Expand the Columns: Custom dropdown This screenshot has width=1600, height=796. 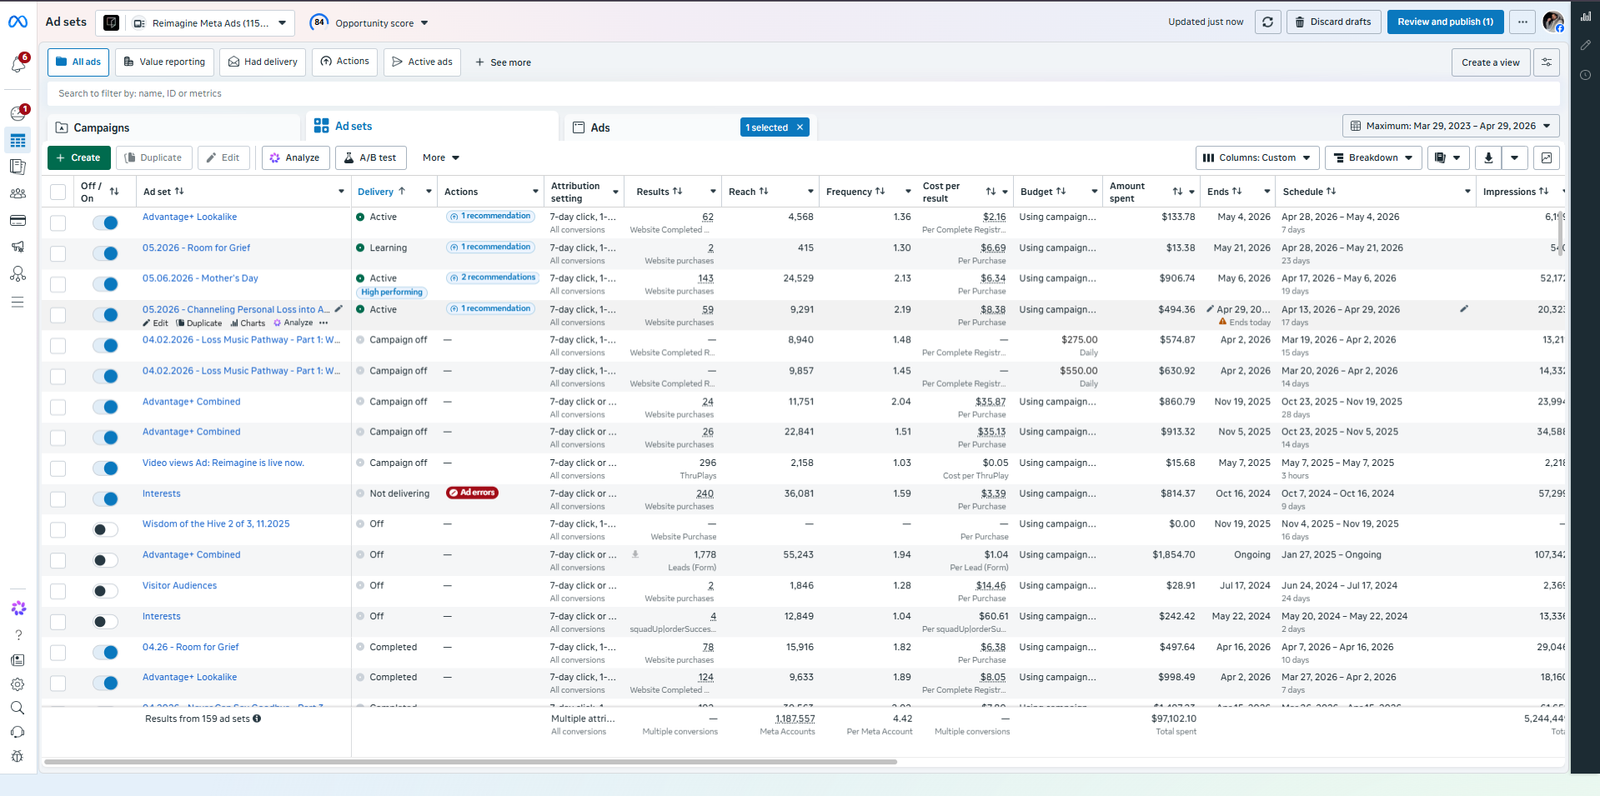tap(1256, 158)
